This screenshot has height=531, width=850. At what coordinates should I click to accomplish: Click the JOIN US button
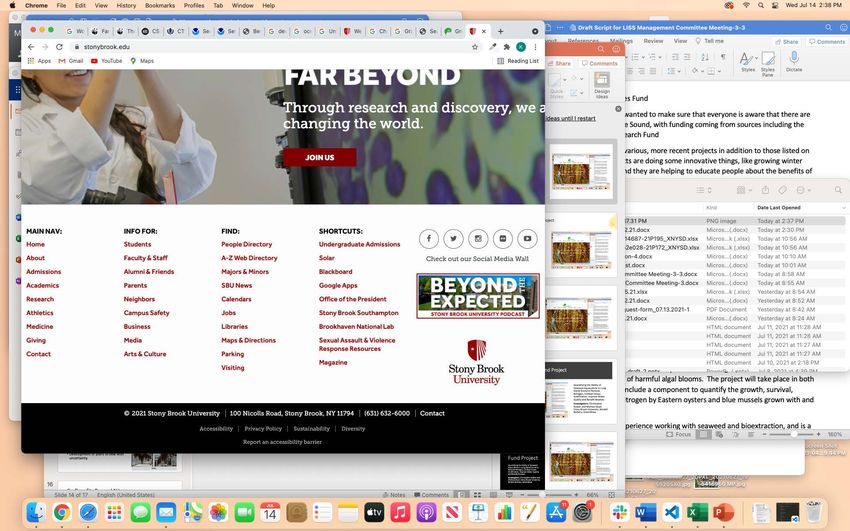click(319, 157)
